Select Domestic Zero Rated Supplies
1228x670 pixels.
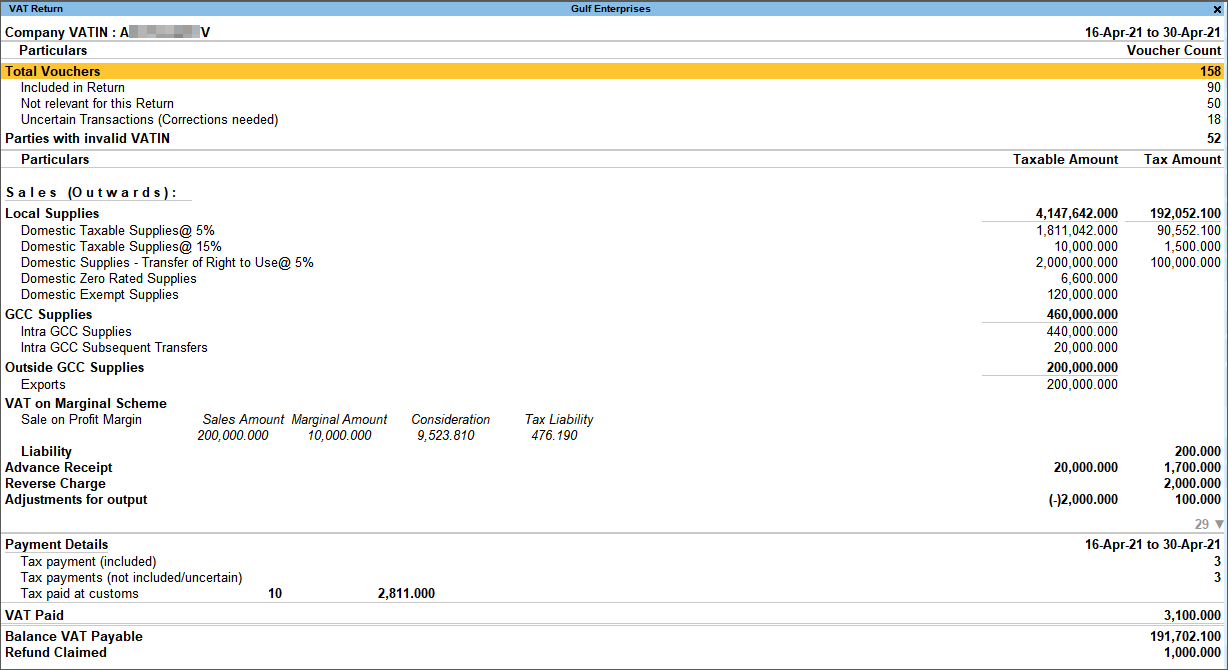point(108,279)
